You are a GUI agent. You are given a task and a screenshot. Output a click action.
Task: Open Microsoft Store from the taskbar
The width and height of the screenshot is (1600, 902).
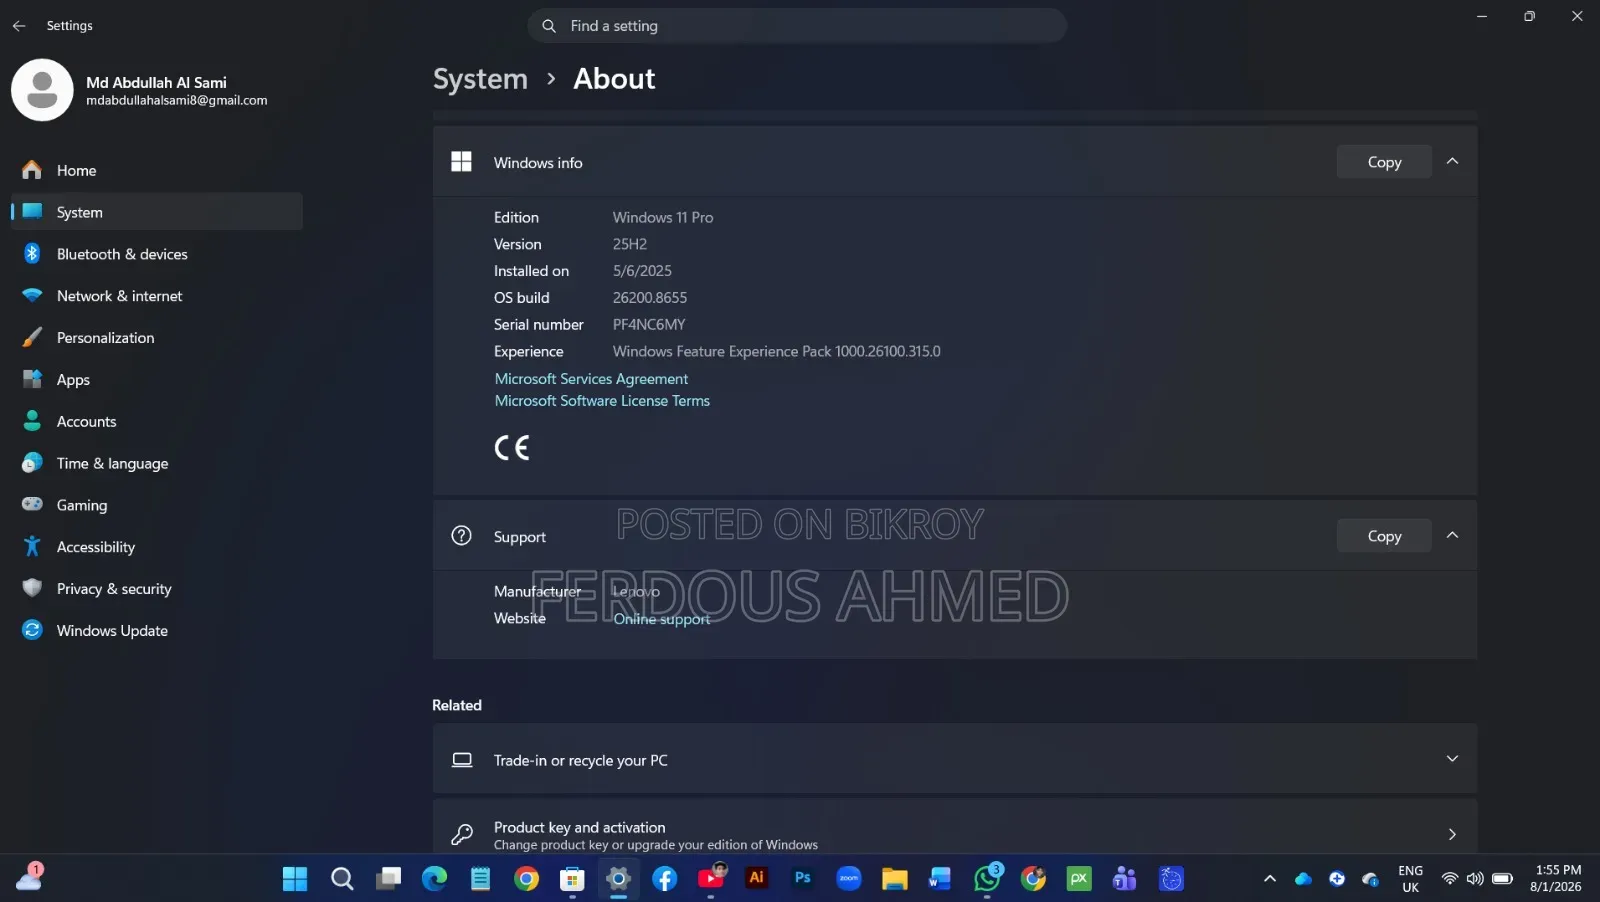click(x=572, y=879)
